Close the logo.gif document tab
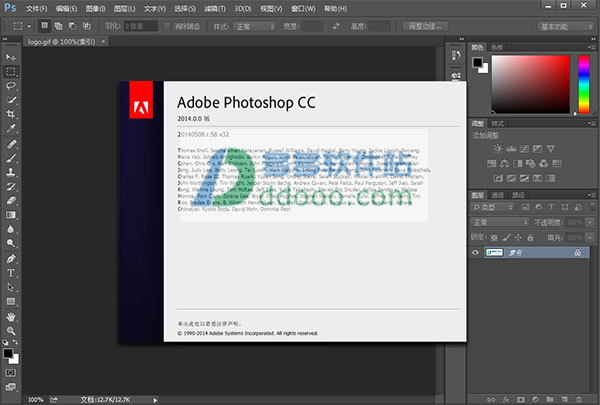Viewport: 600px width, 405px height. pos(103,41)
